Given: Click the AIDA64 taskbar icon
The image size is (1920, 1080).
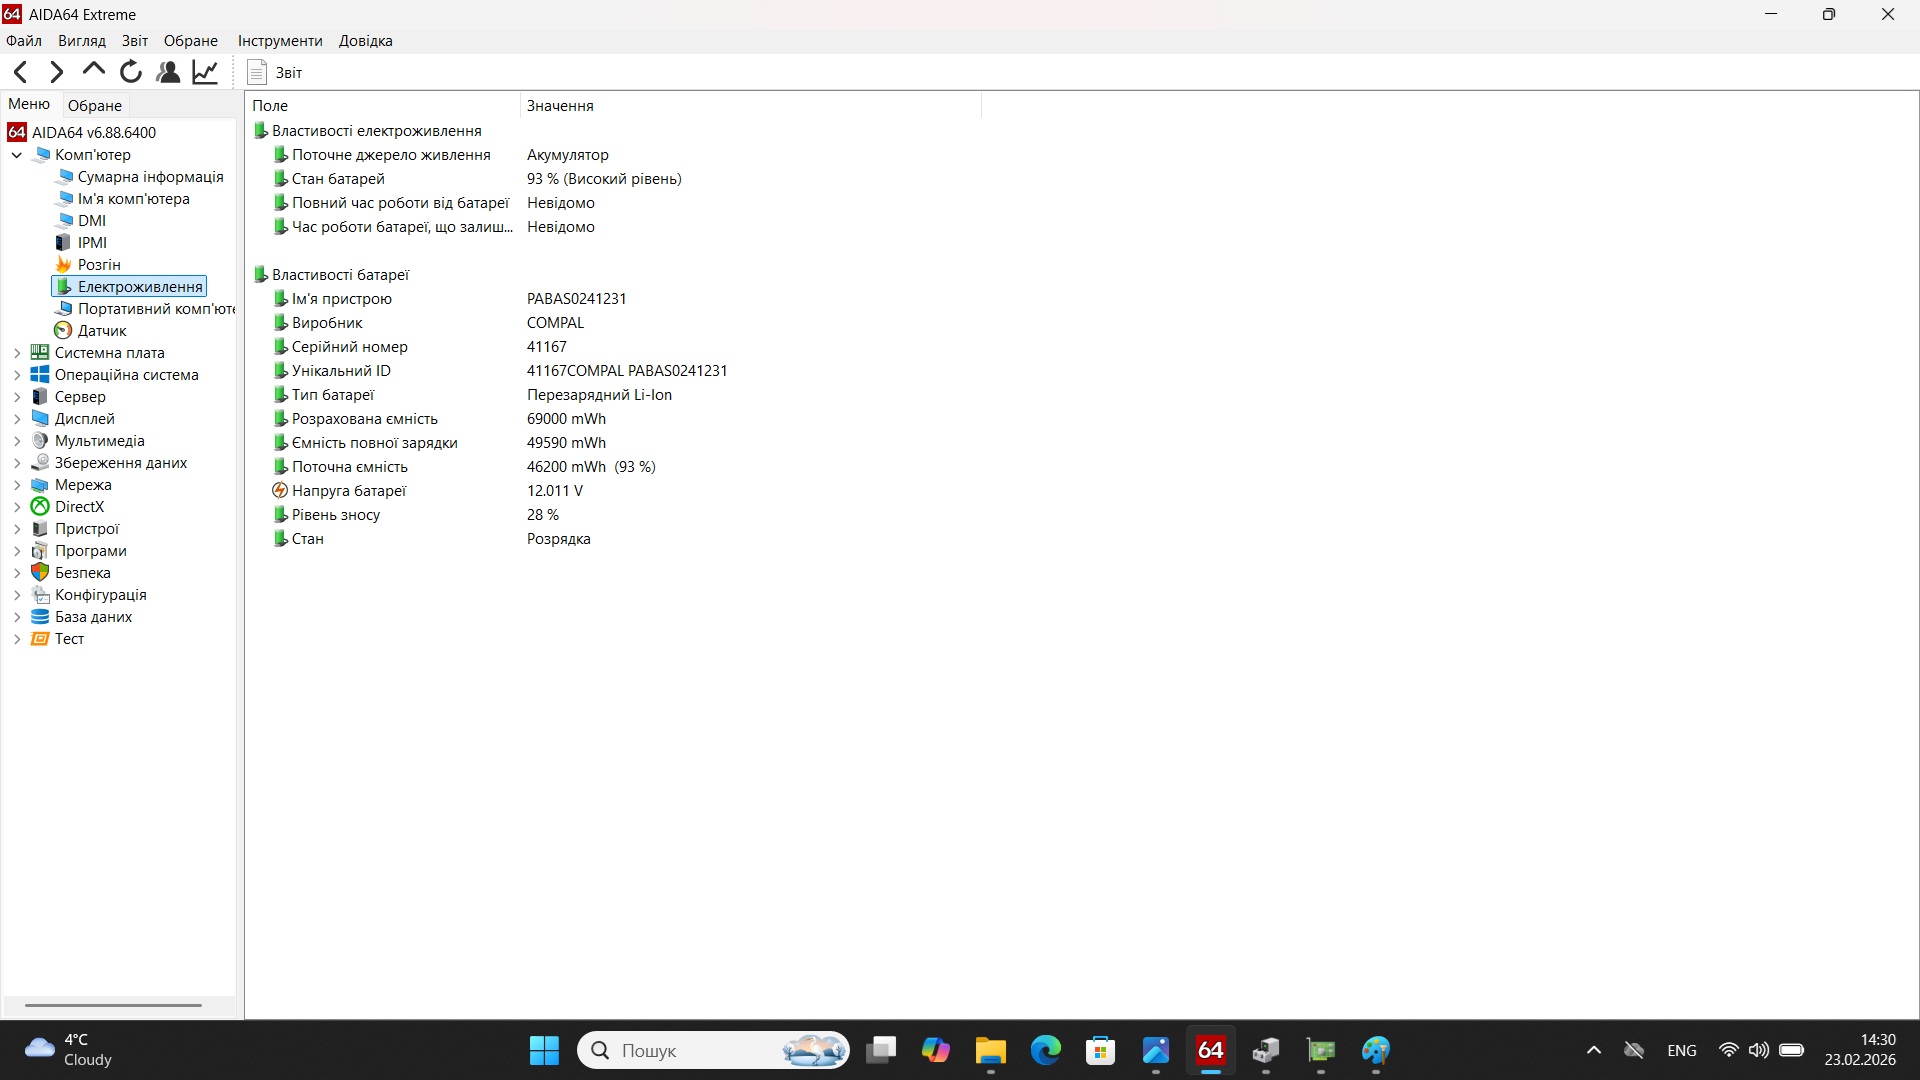Looking at the screenshot, I should pos(1209,1051).
